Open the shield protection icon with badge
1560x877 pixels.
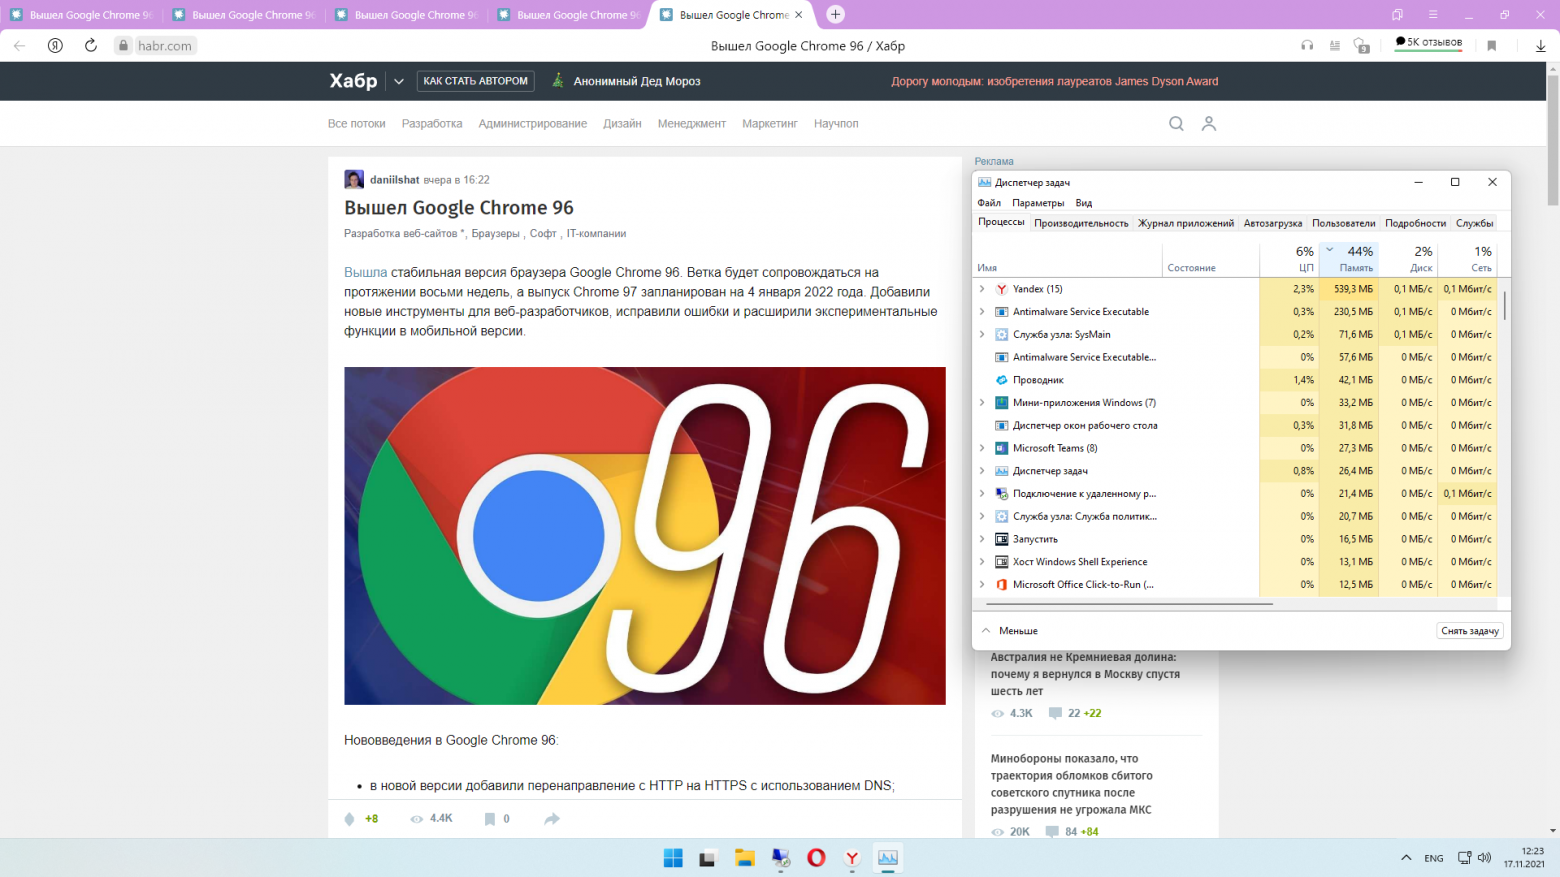pos(1360,46)
